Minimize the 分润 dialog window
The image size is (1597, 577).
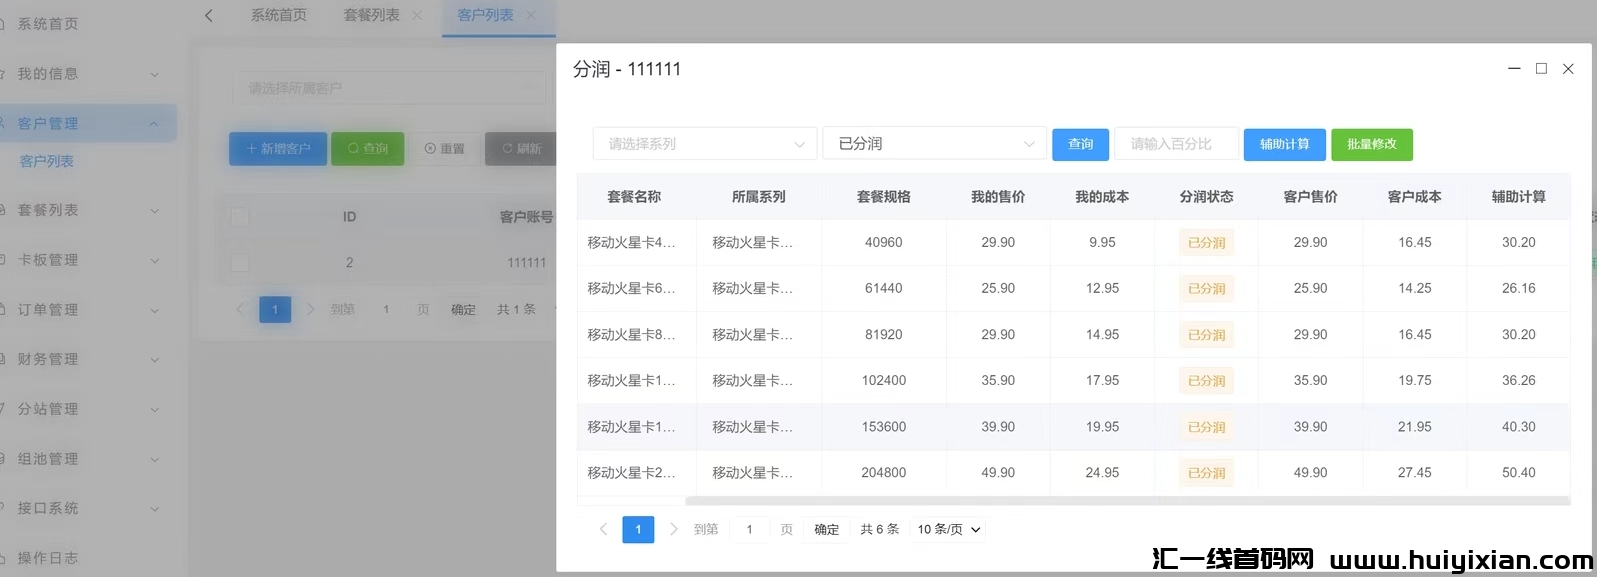(1514, 68)
